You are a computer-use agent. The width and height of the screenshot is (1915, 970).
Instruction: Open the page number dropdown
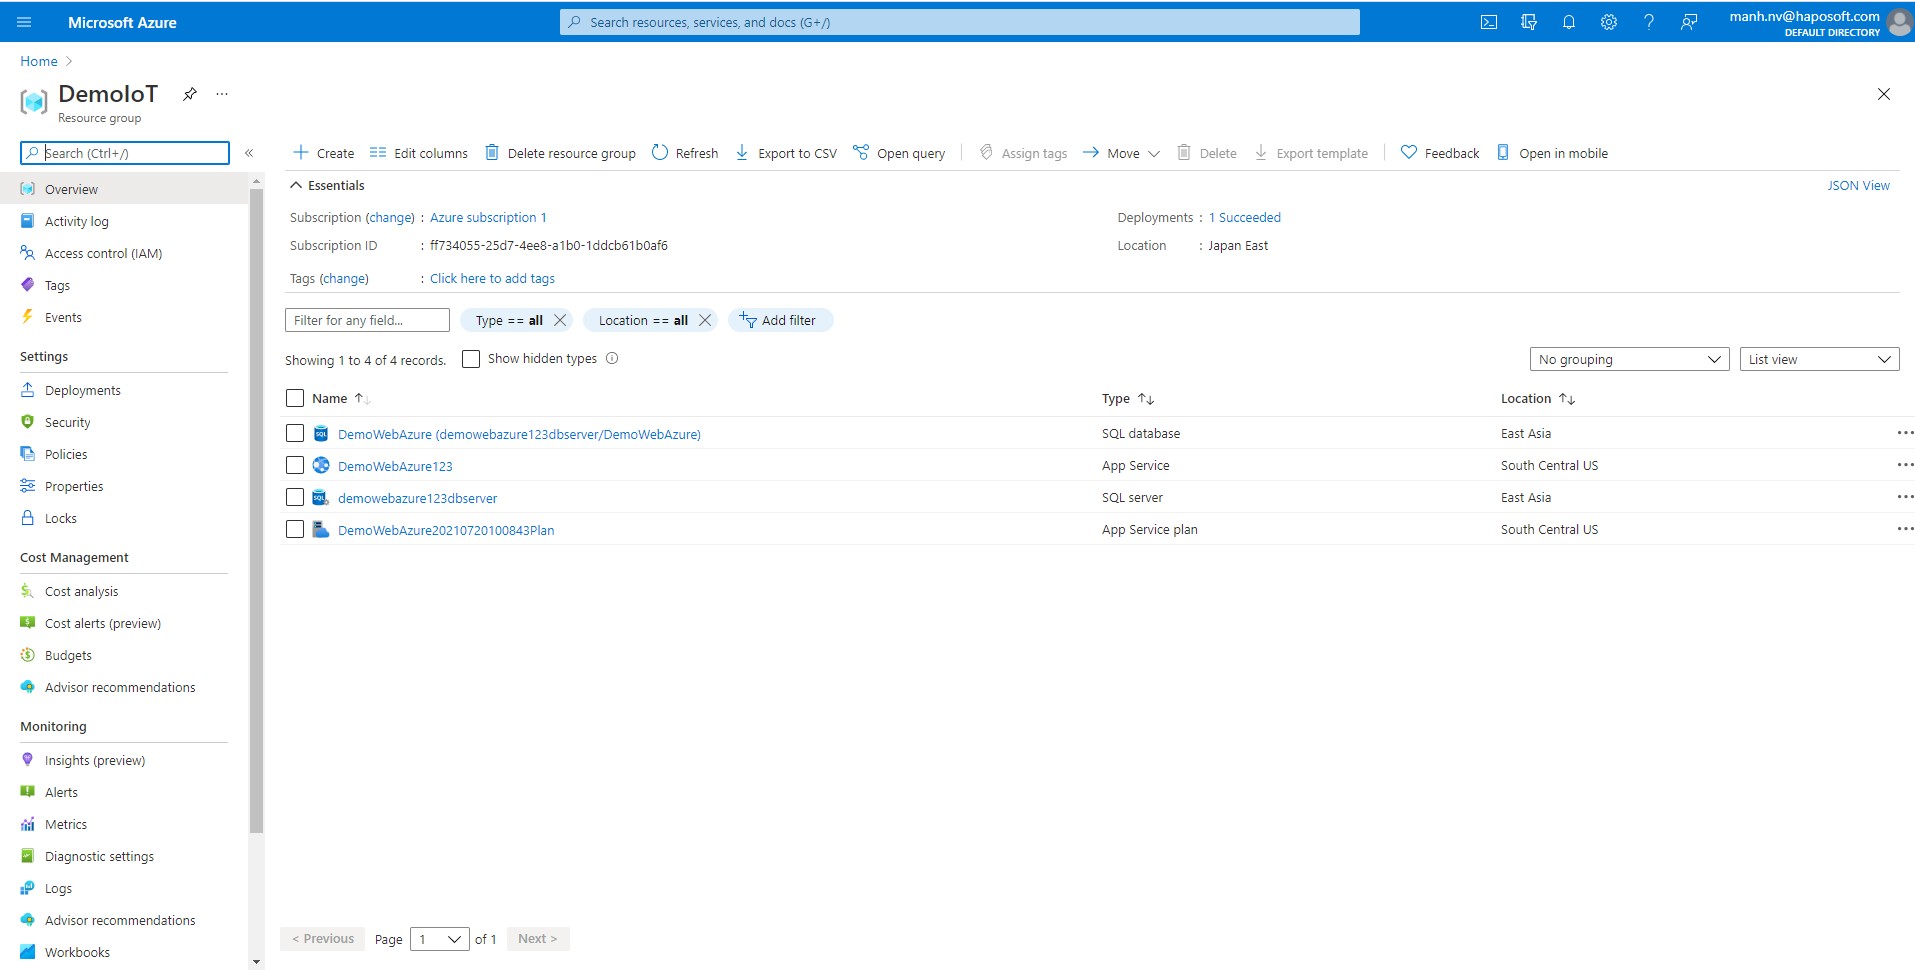440,939
